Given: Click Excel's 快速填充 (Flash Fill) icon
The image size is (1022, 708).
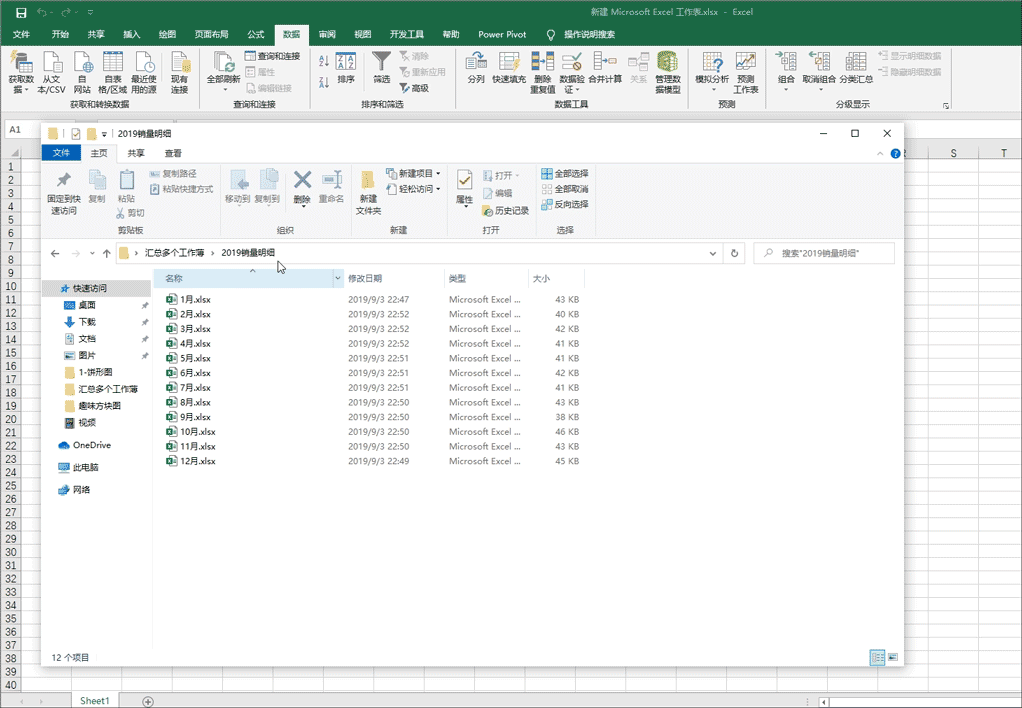Looking at the screenshot, I should [509, 63].
